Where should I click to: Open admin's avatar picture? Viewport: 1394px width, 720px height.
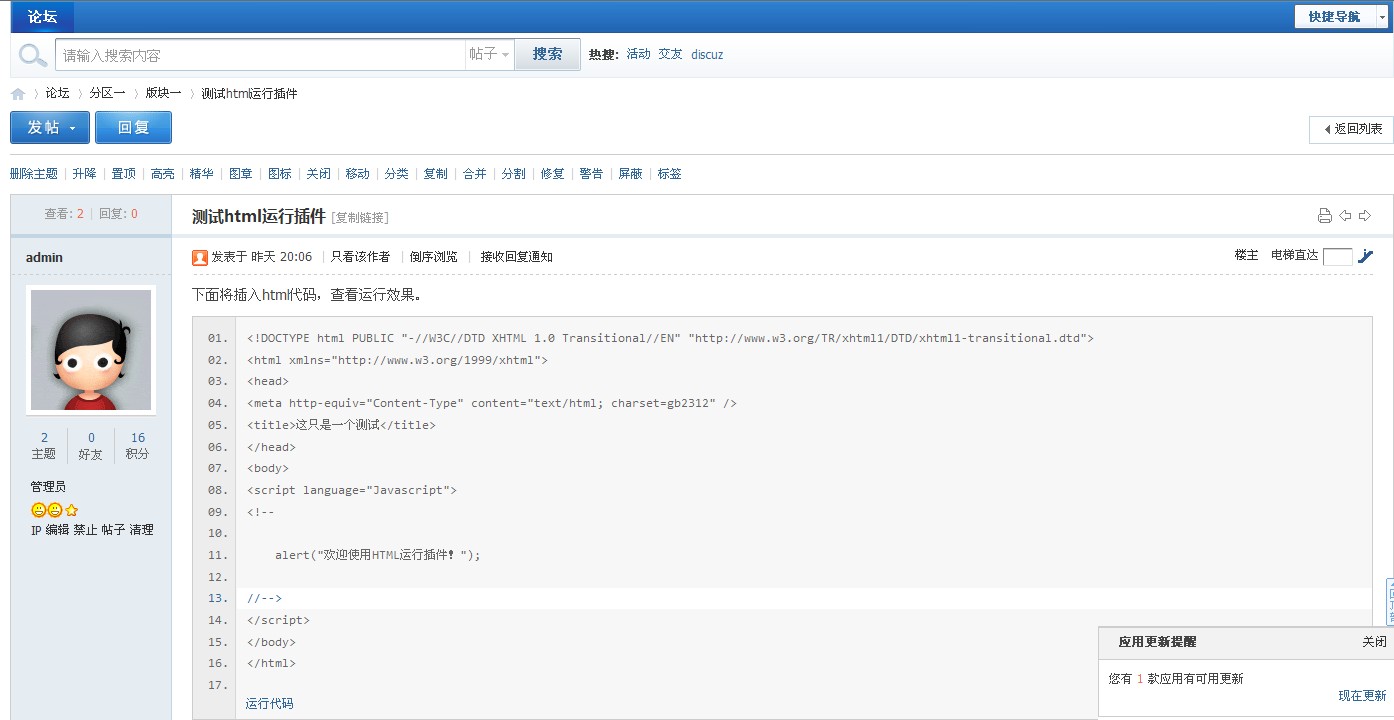coord(91,350)
